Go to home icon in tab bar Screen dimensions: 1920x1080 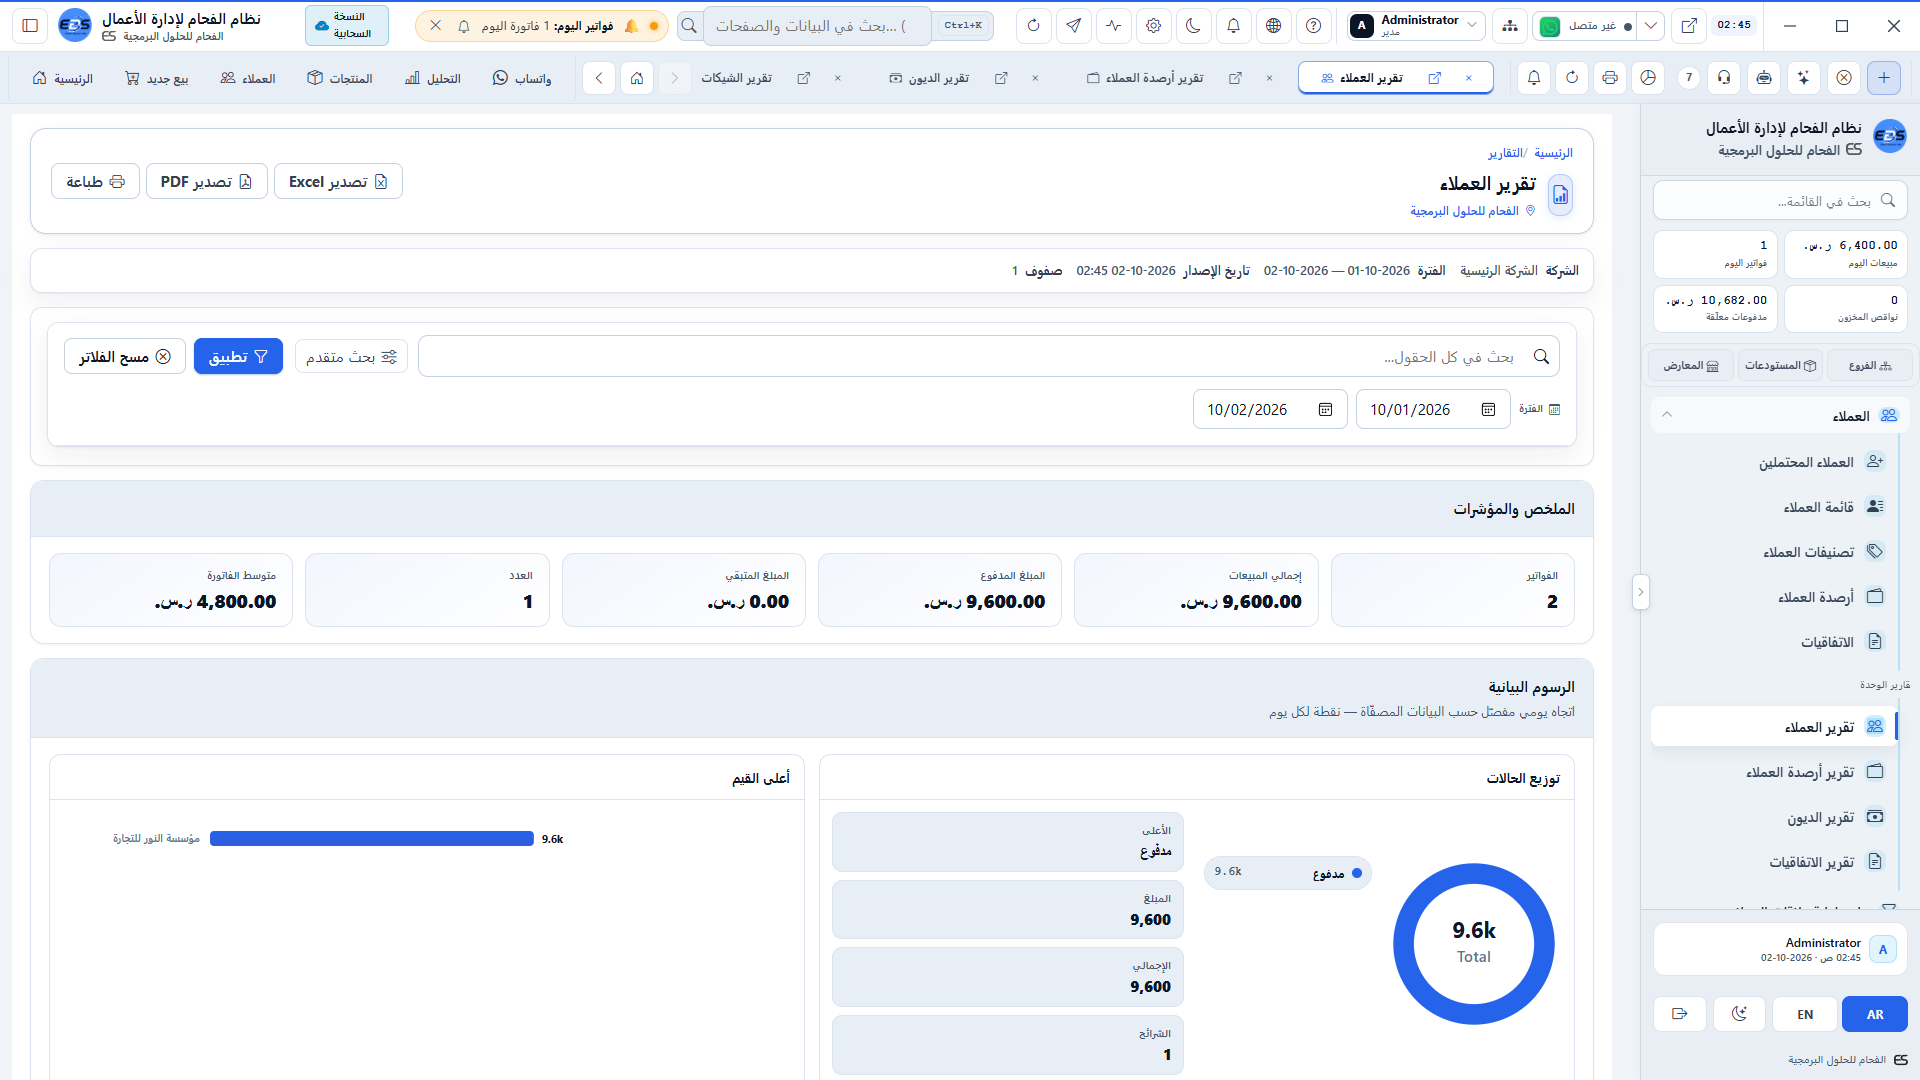coord(637,78)
